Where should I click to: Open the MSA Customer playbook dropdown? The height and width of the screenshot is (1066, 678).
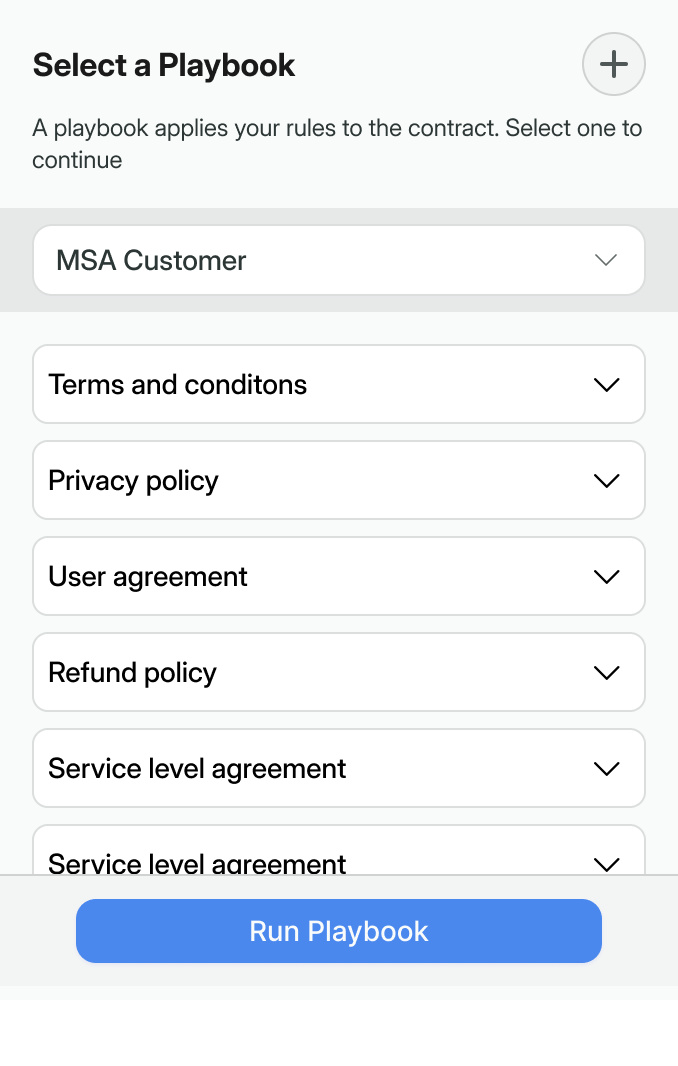tap(338, 260)
